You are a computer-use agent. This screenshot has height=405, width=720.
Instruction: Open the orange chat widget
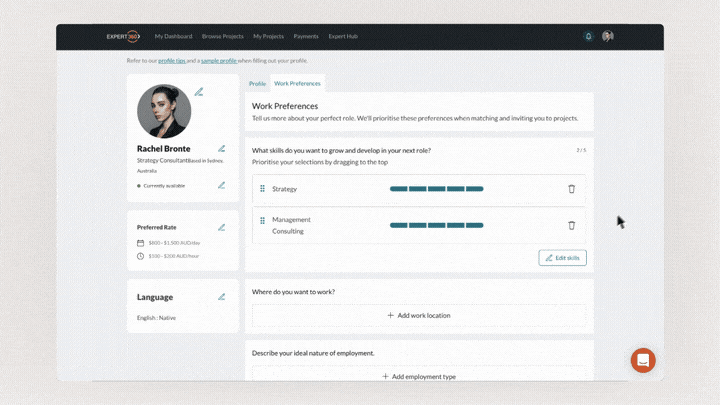coord(643,360)
